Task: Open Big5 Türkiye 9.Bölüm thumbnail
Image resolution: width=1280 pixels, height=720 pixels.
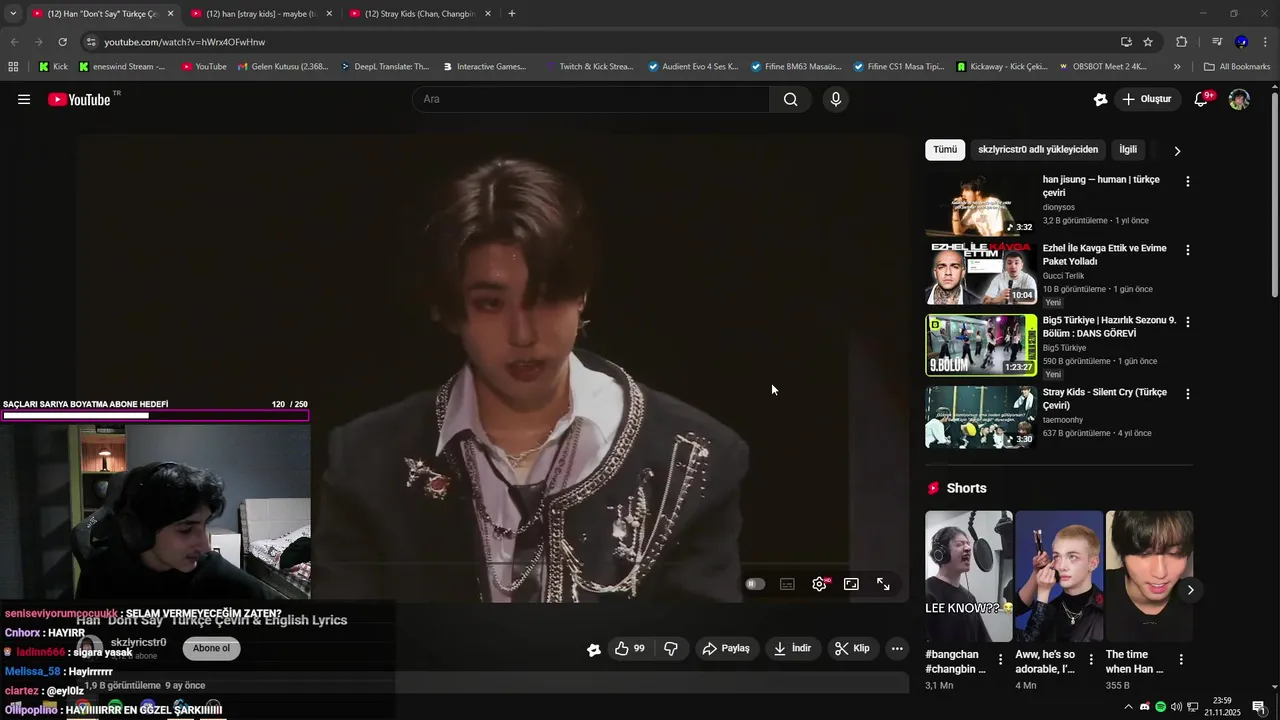Action: [981, 345]
